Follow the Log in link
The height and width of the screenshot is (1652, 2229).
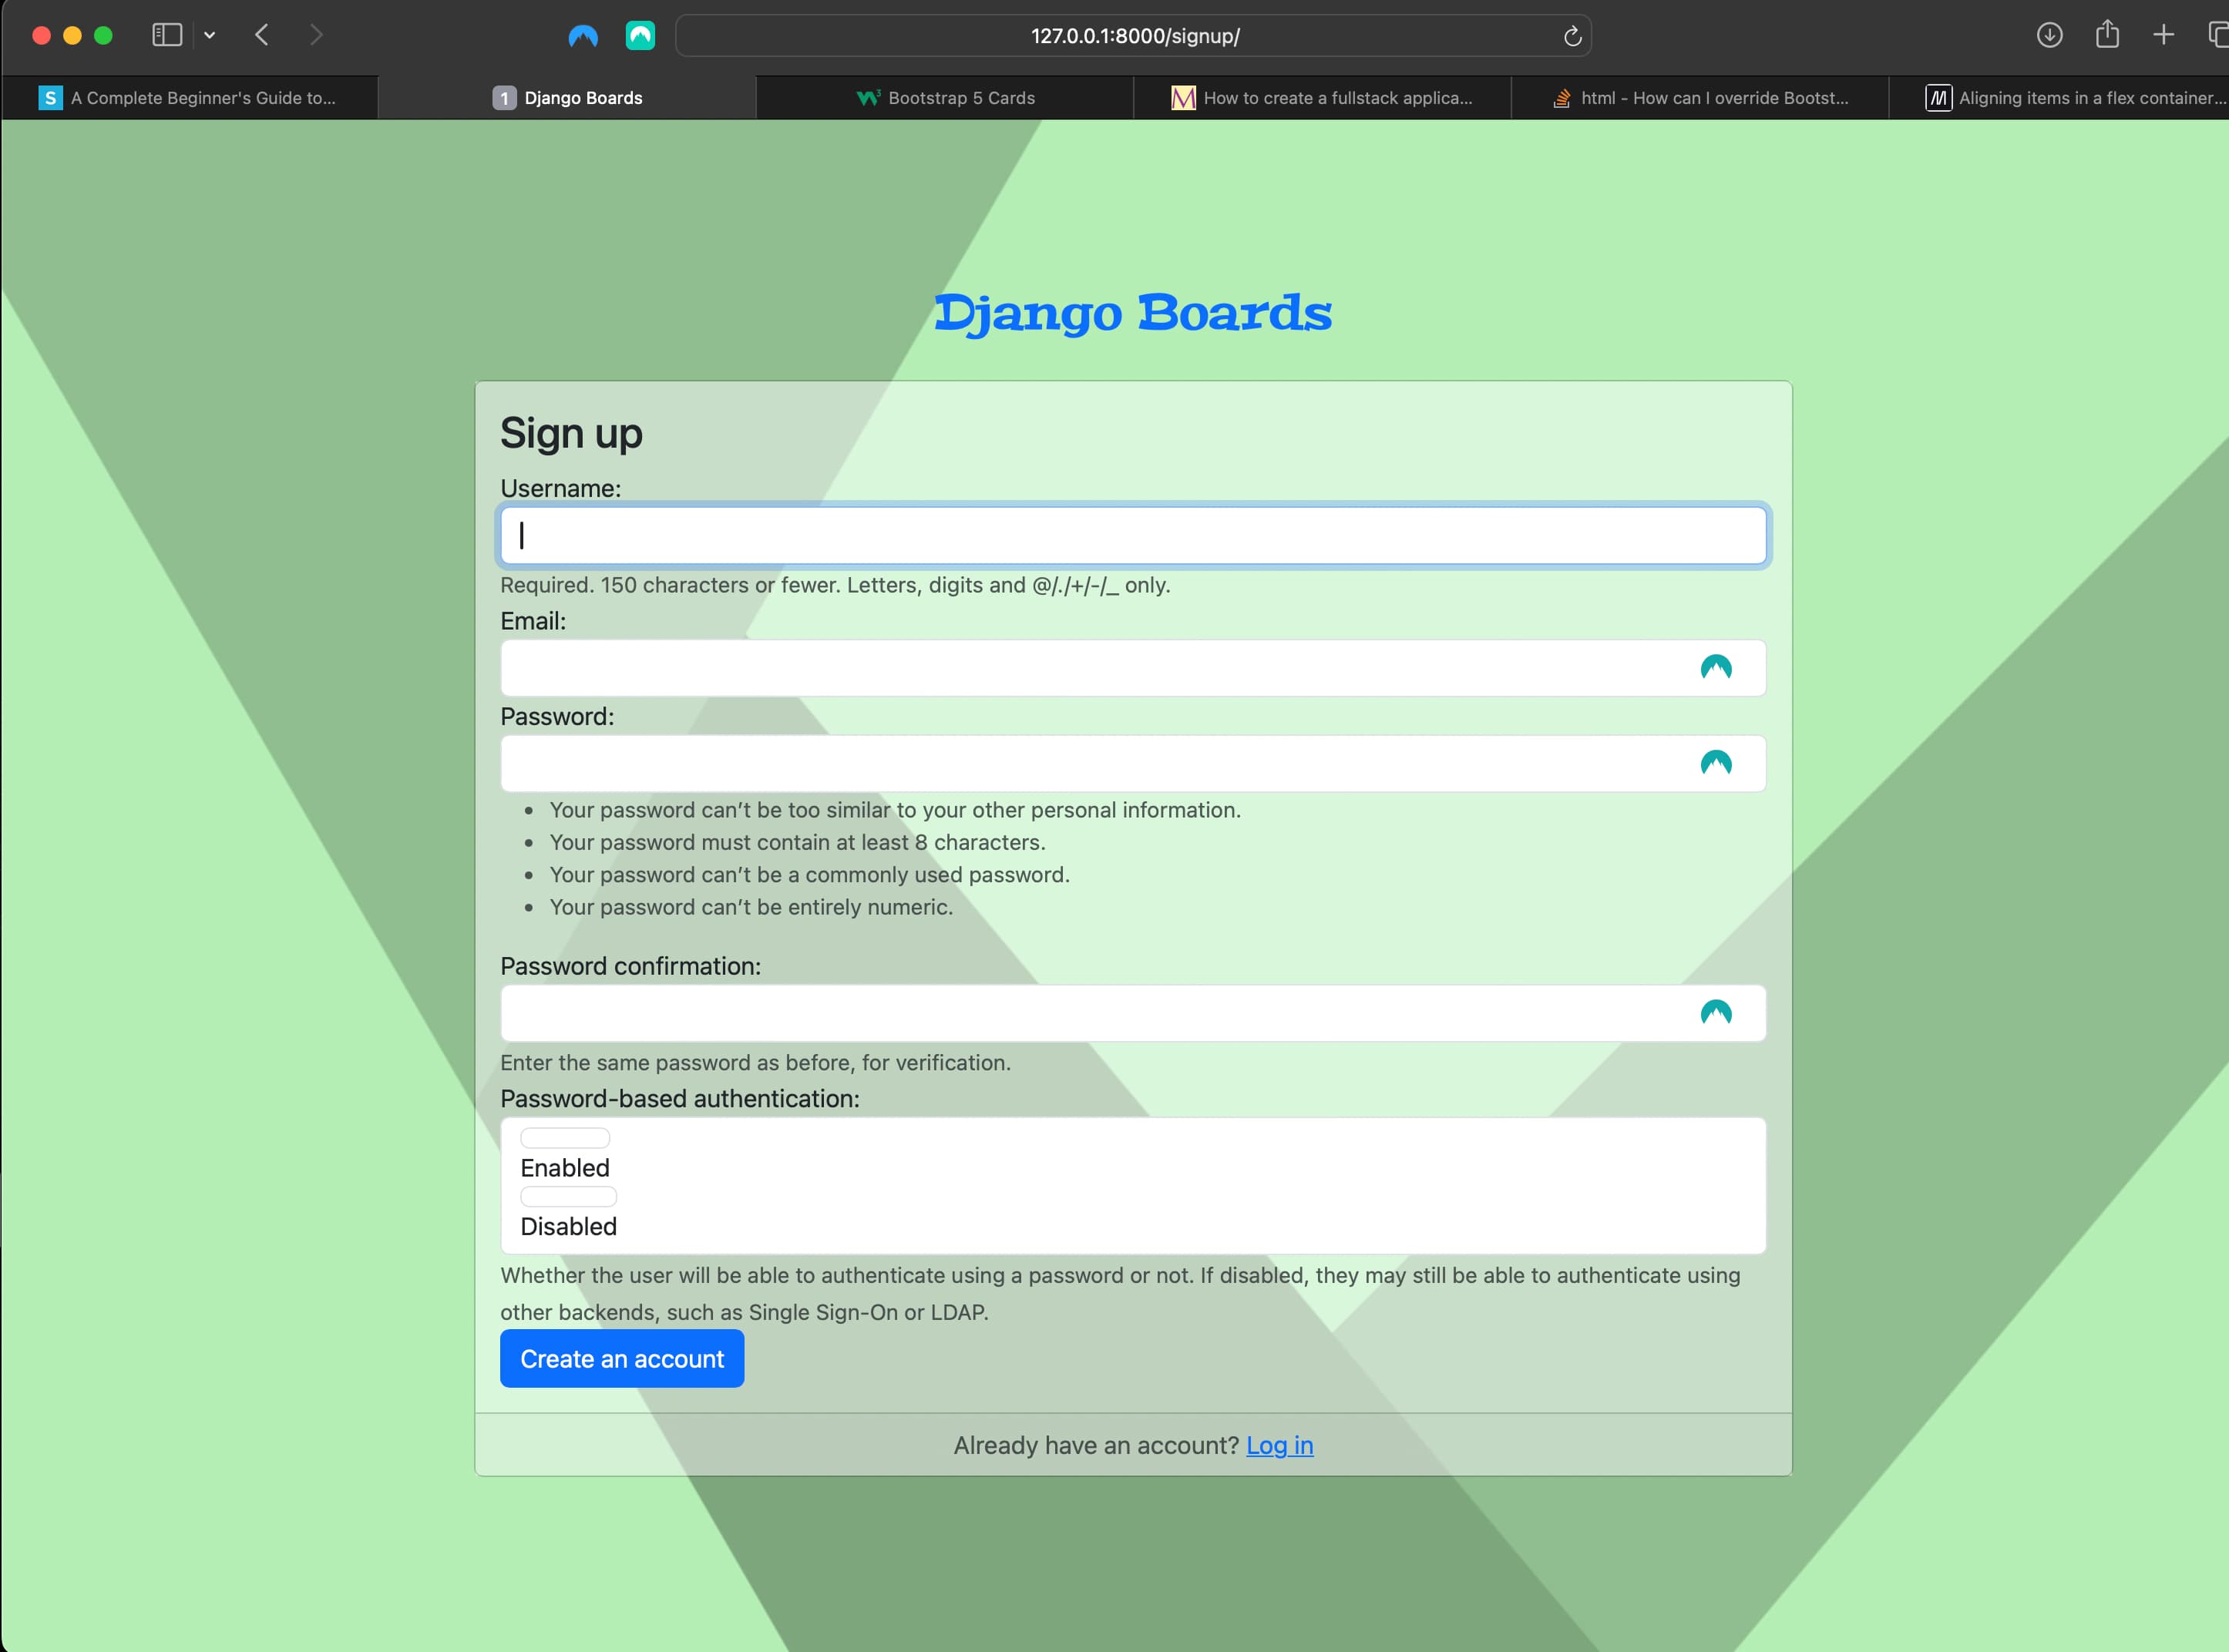(1279, 1445)
